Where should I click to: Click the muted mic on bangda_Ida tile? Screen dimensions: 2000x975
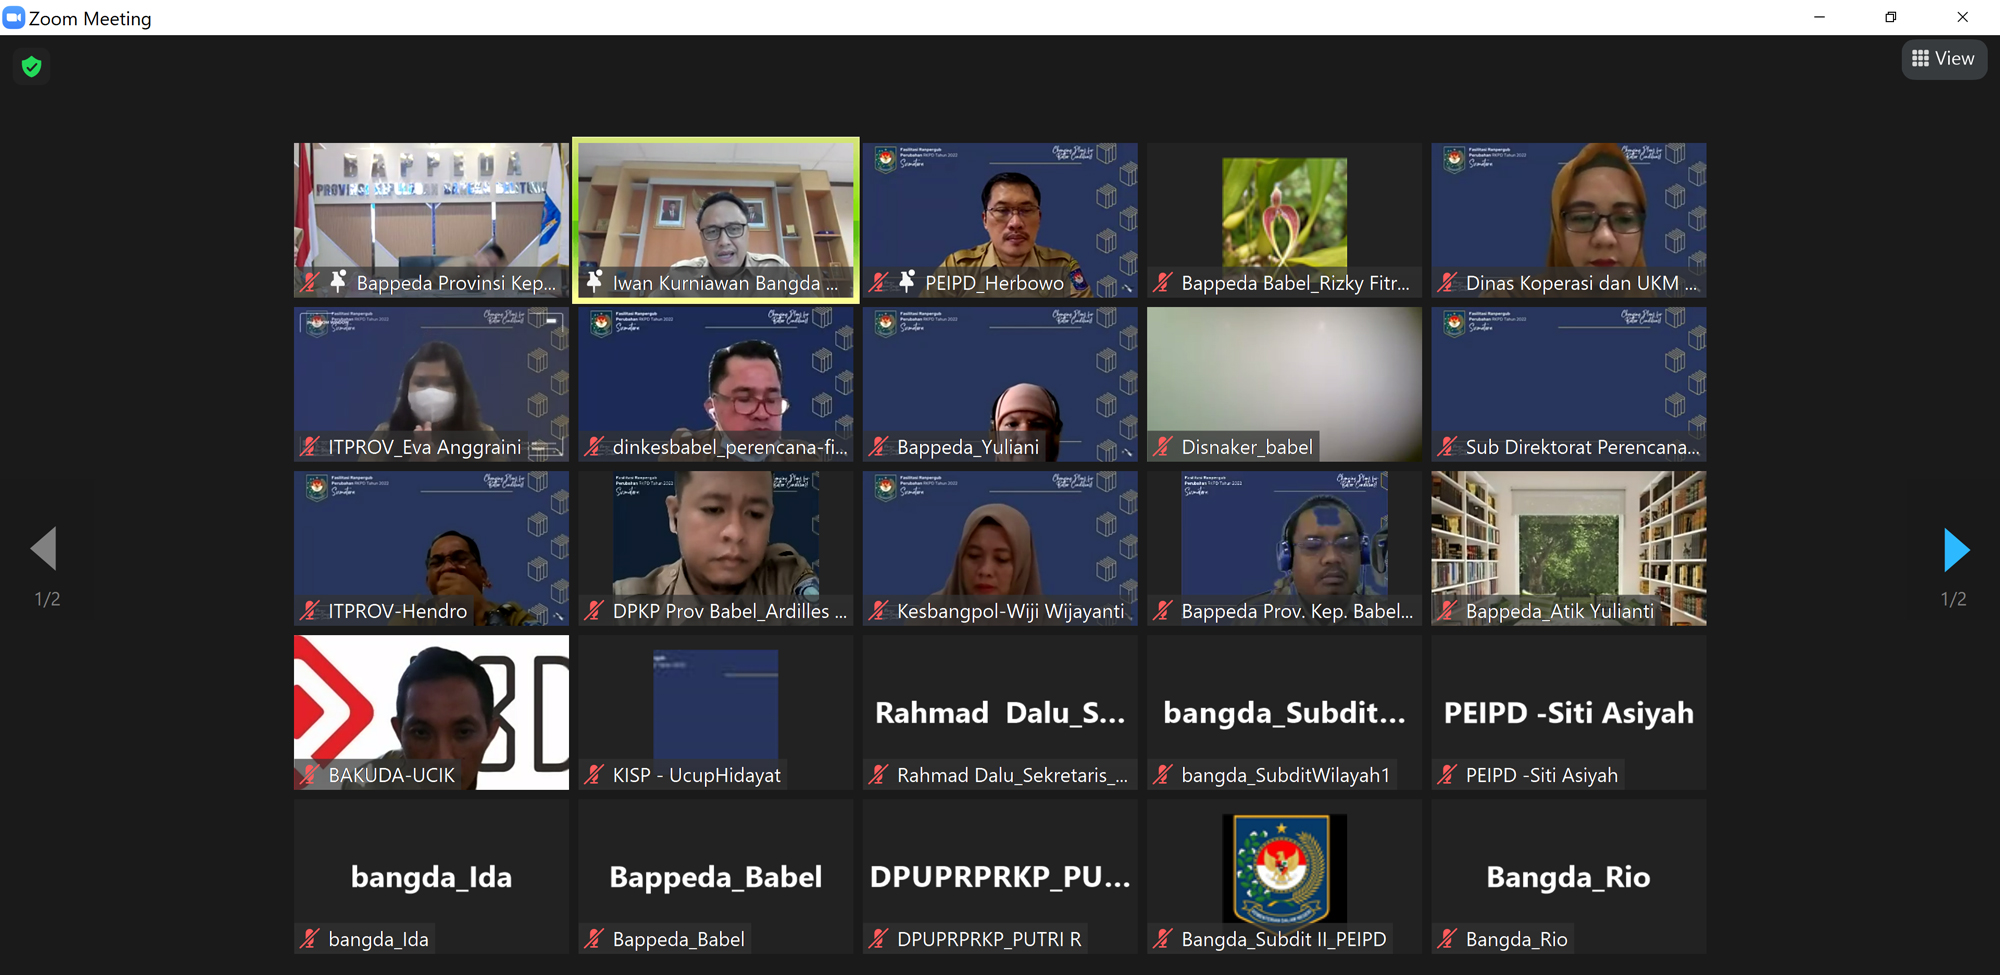pos(310,938)
